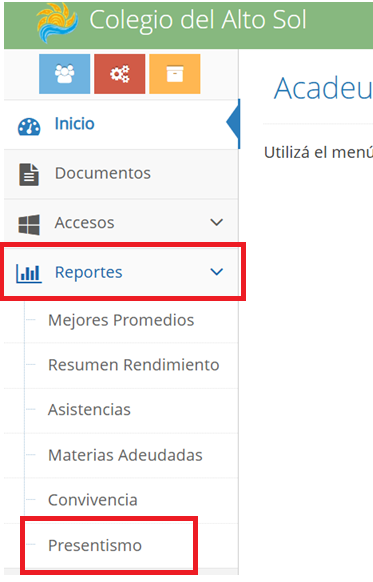Open Documentos in the sidebar
This screenshot has height=582, width=373.
pos(121,174)
